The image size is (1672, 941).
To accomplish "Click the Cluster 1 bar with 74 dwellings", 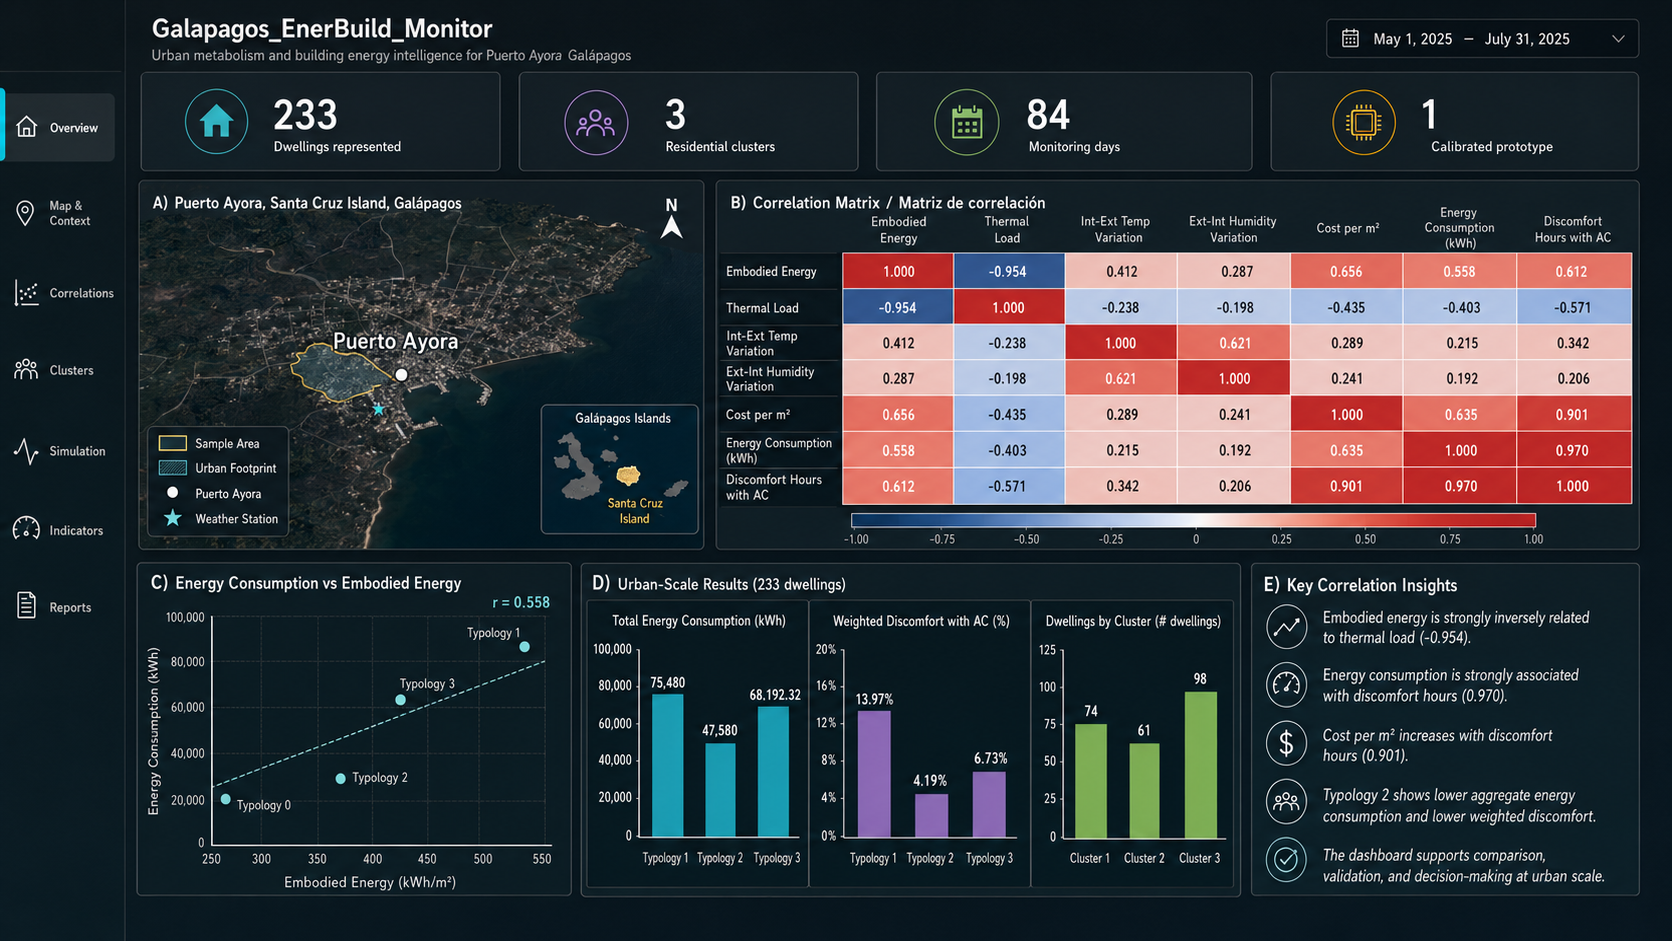I will (1091, 780).
